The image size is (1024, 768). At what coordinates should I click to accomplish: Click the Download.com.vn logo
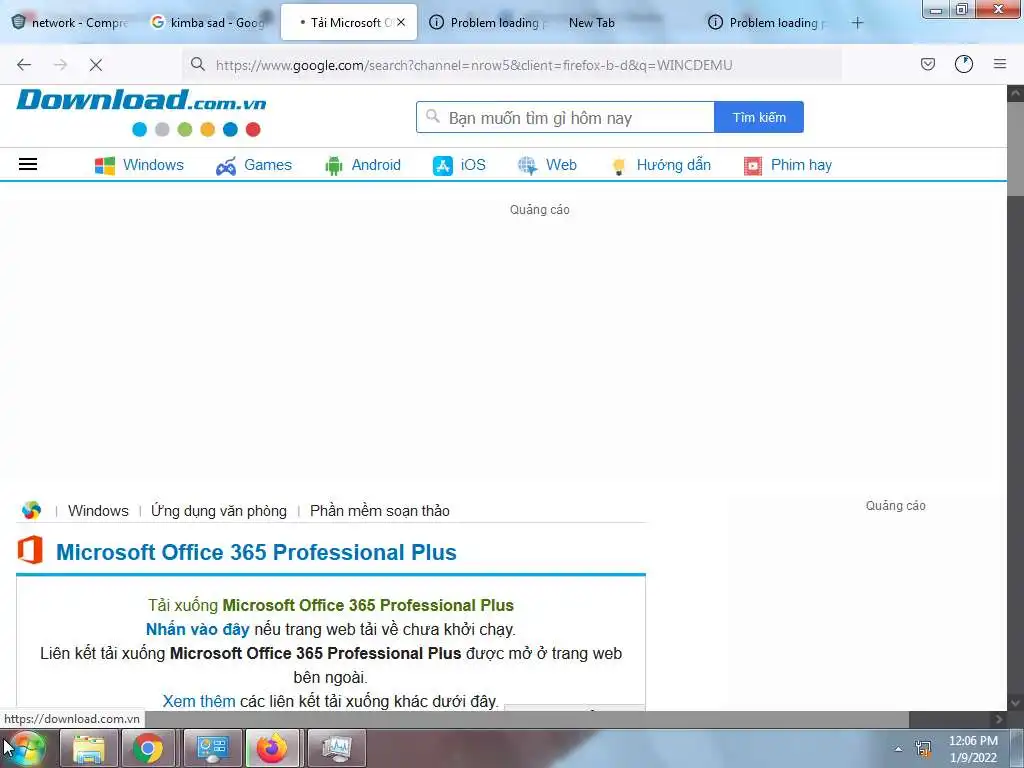(141, 111)
